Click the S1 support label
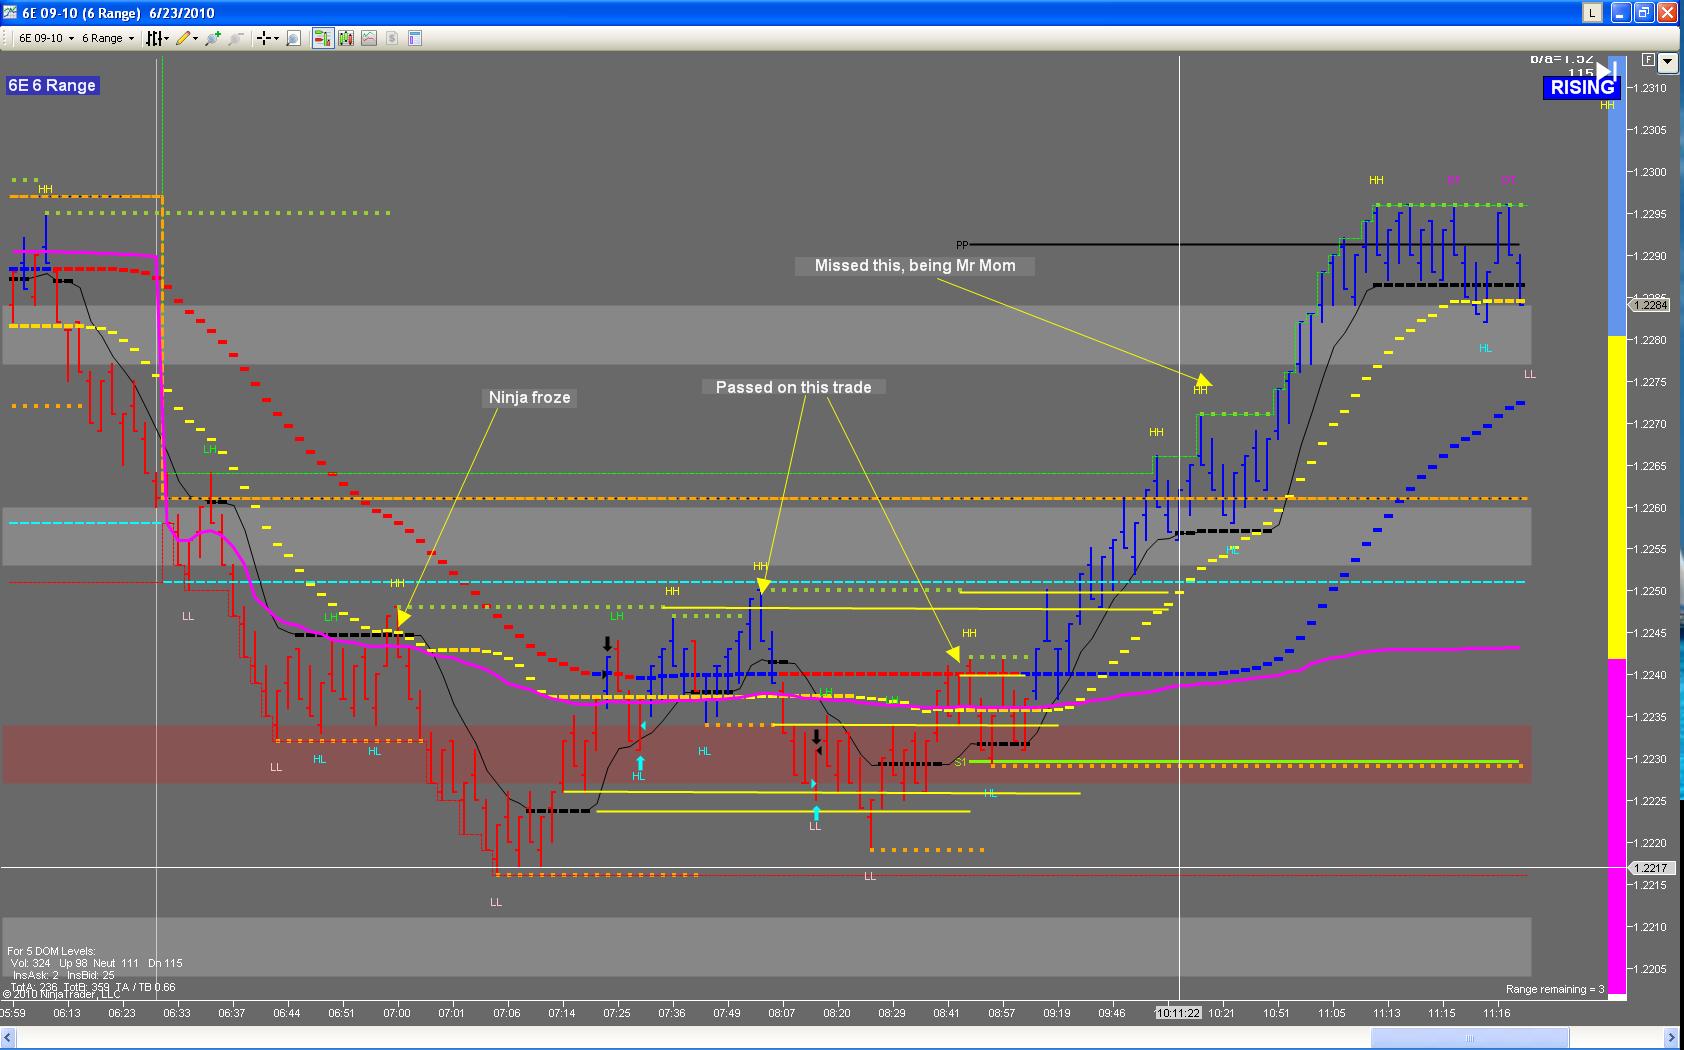1684x1050 pixels. tap(960, 763)
